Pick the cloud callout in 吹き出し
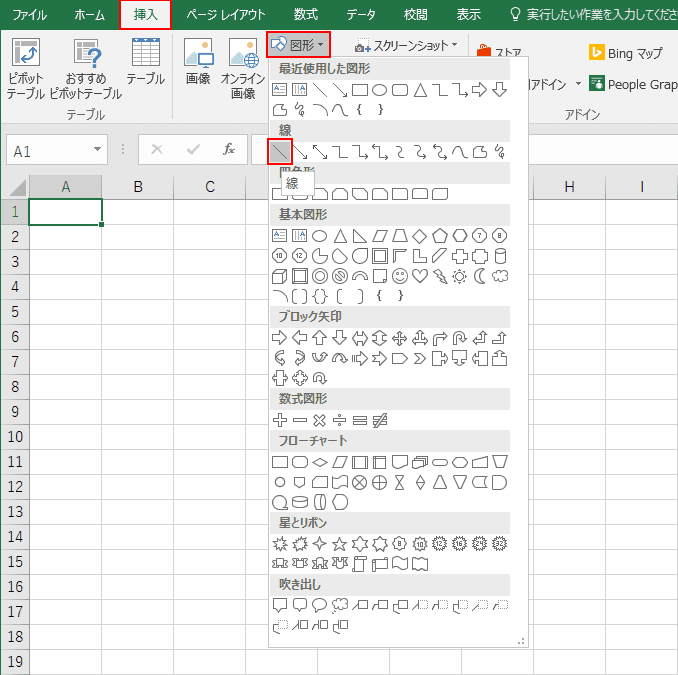 [340, 605]
